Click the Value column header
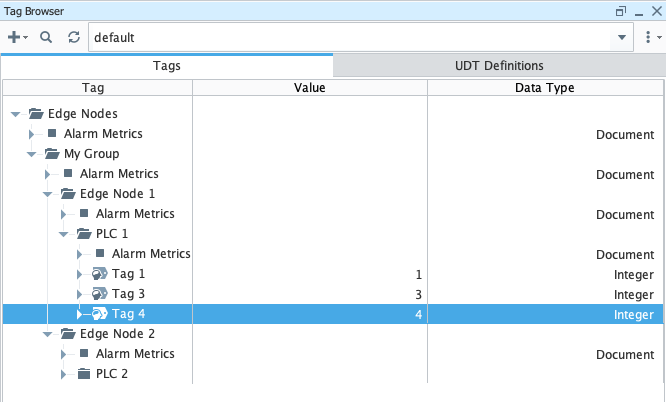Image resolution: width=666 pixels, height=402 pixels. (309, 88)
